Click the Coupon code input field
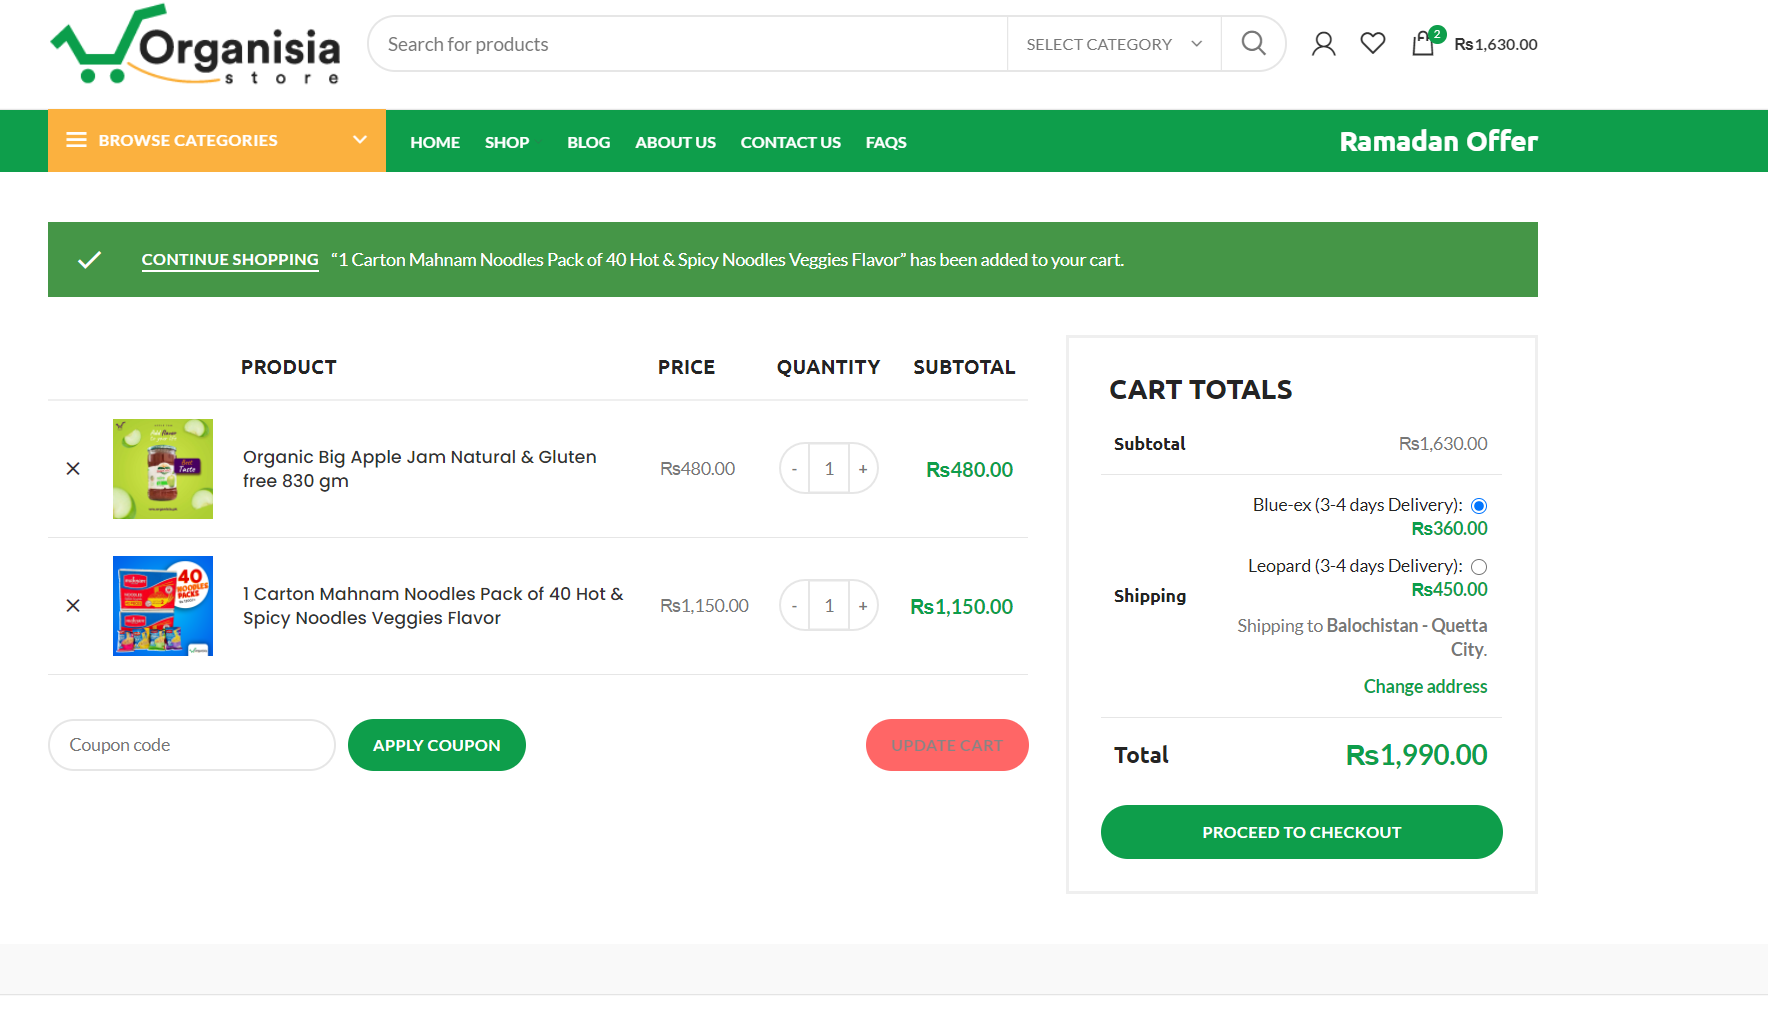Viewport: 1768px width, 1026px height. (191, 745)
